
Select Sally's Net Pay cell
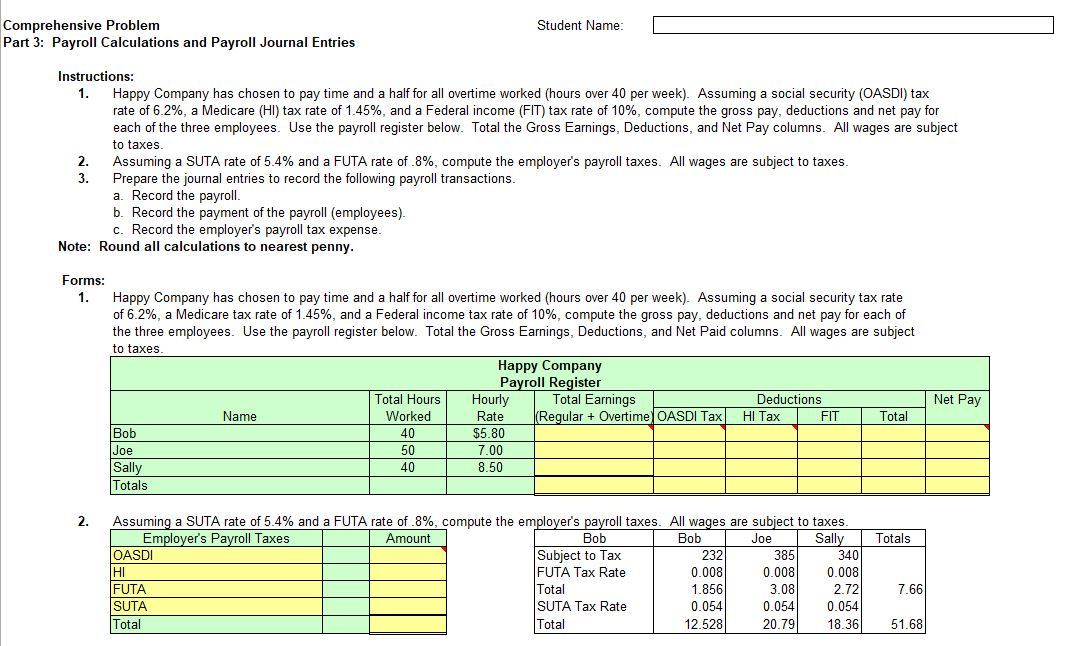(x=955, y=467)
